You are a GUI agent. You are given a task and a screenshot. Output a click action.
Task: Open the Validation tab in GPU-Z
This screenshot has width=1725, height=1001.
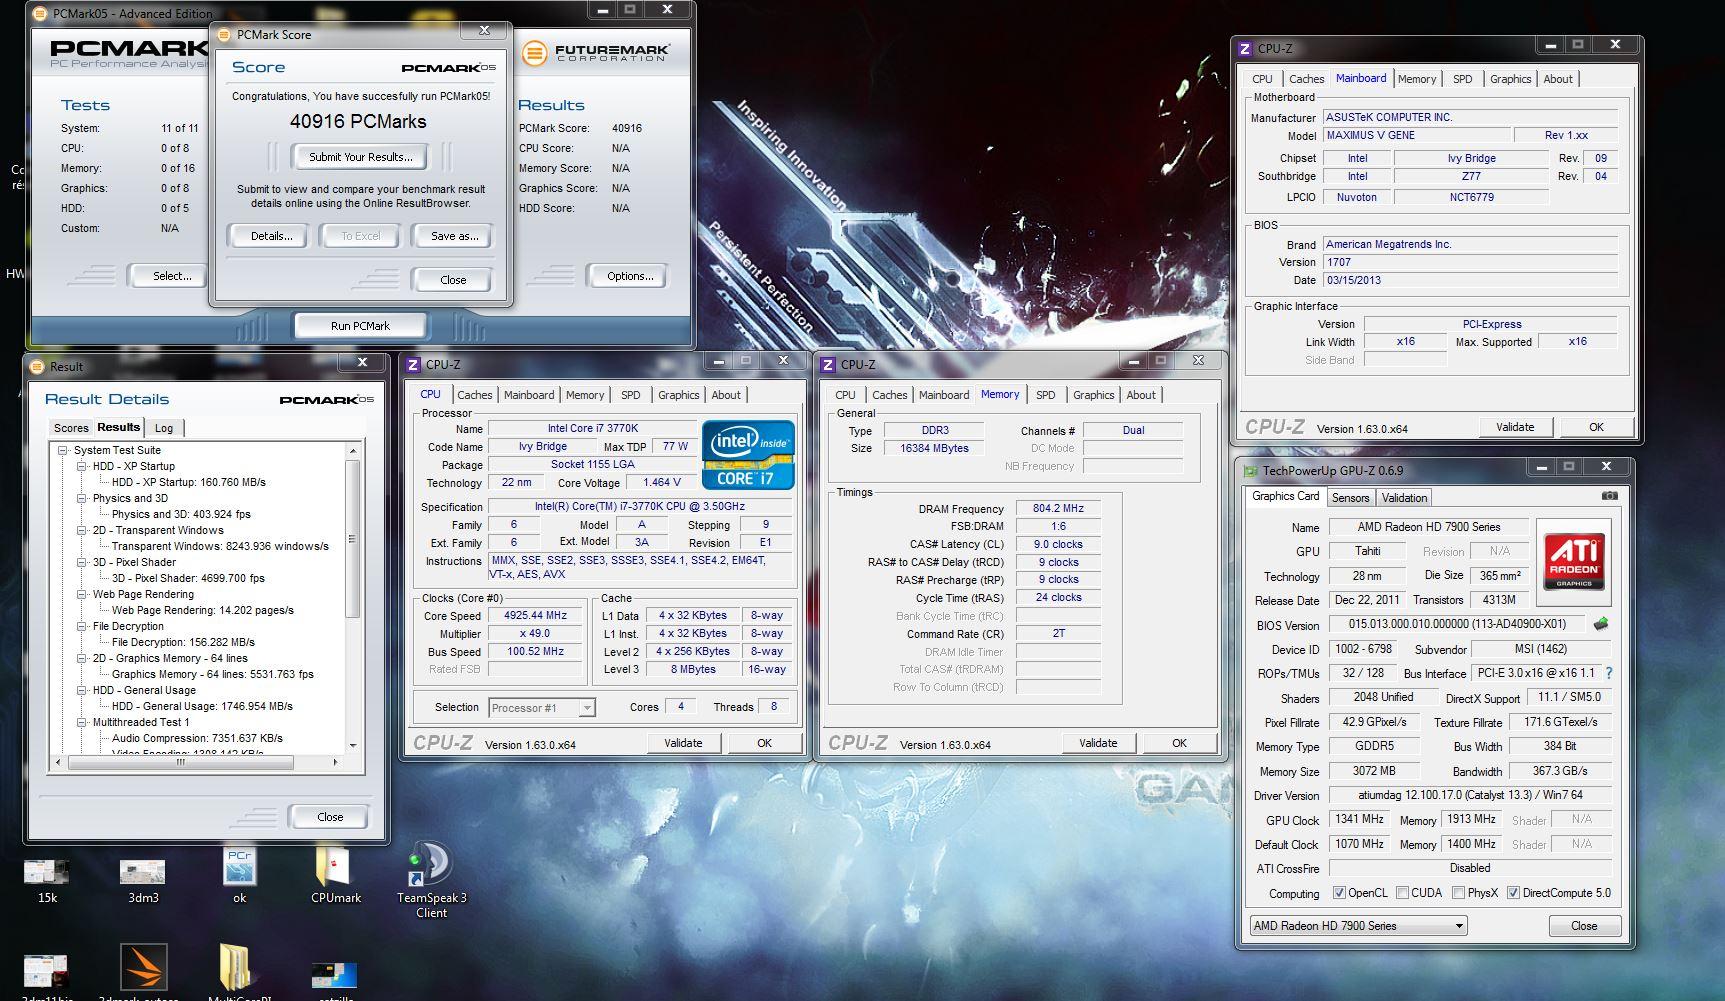(1404, 498)
